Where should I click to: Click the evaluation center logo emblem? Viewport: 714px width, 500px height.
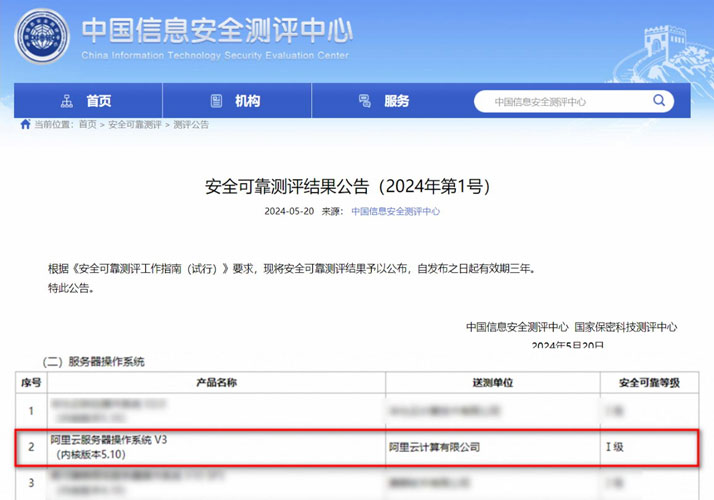click(x=42, y=36)
